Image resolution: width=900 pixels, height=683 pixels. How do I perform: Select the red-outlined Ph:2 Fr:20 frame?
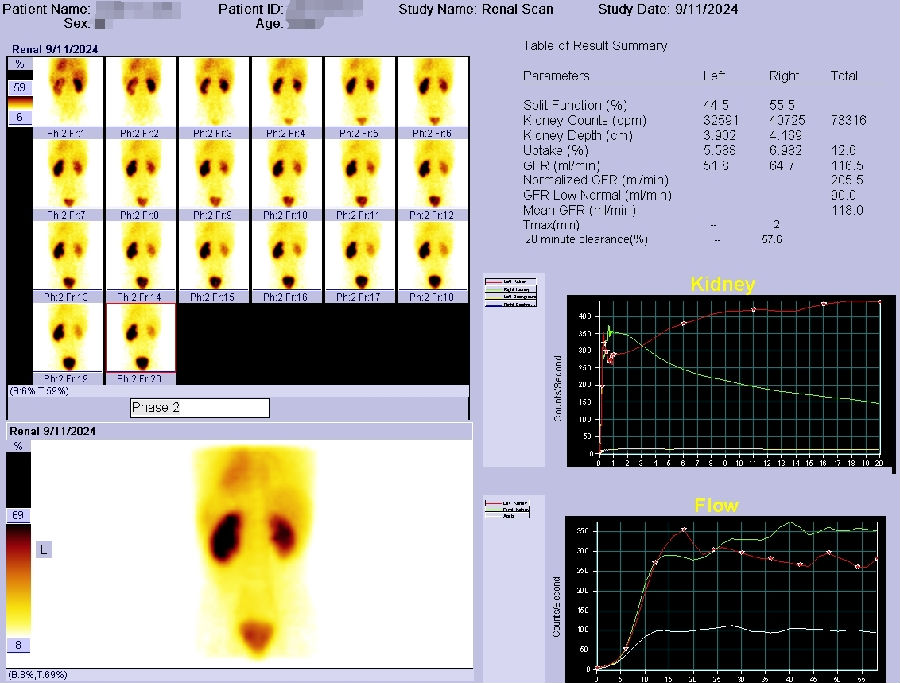140,339
